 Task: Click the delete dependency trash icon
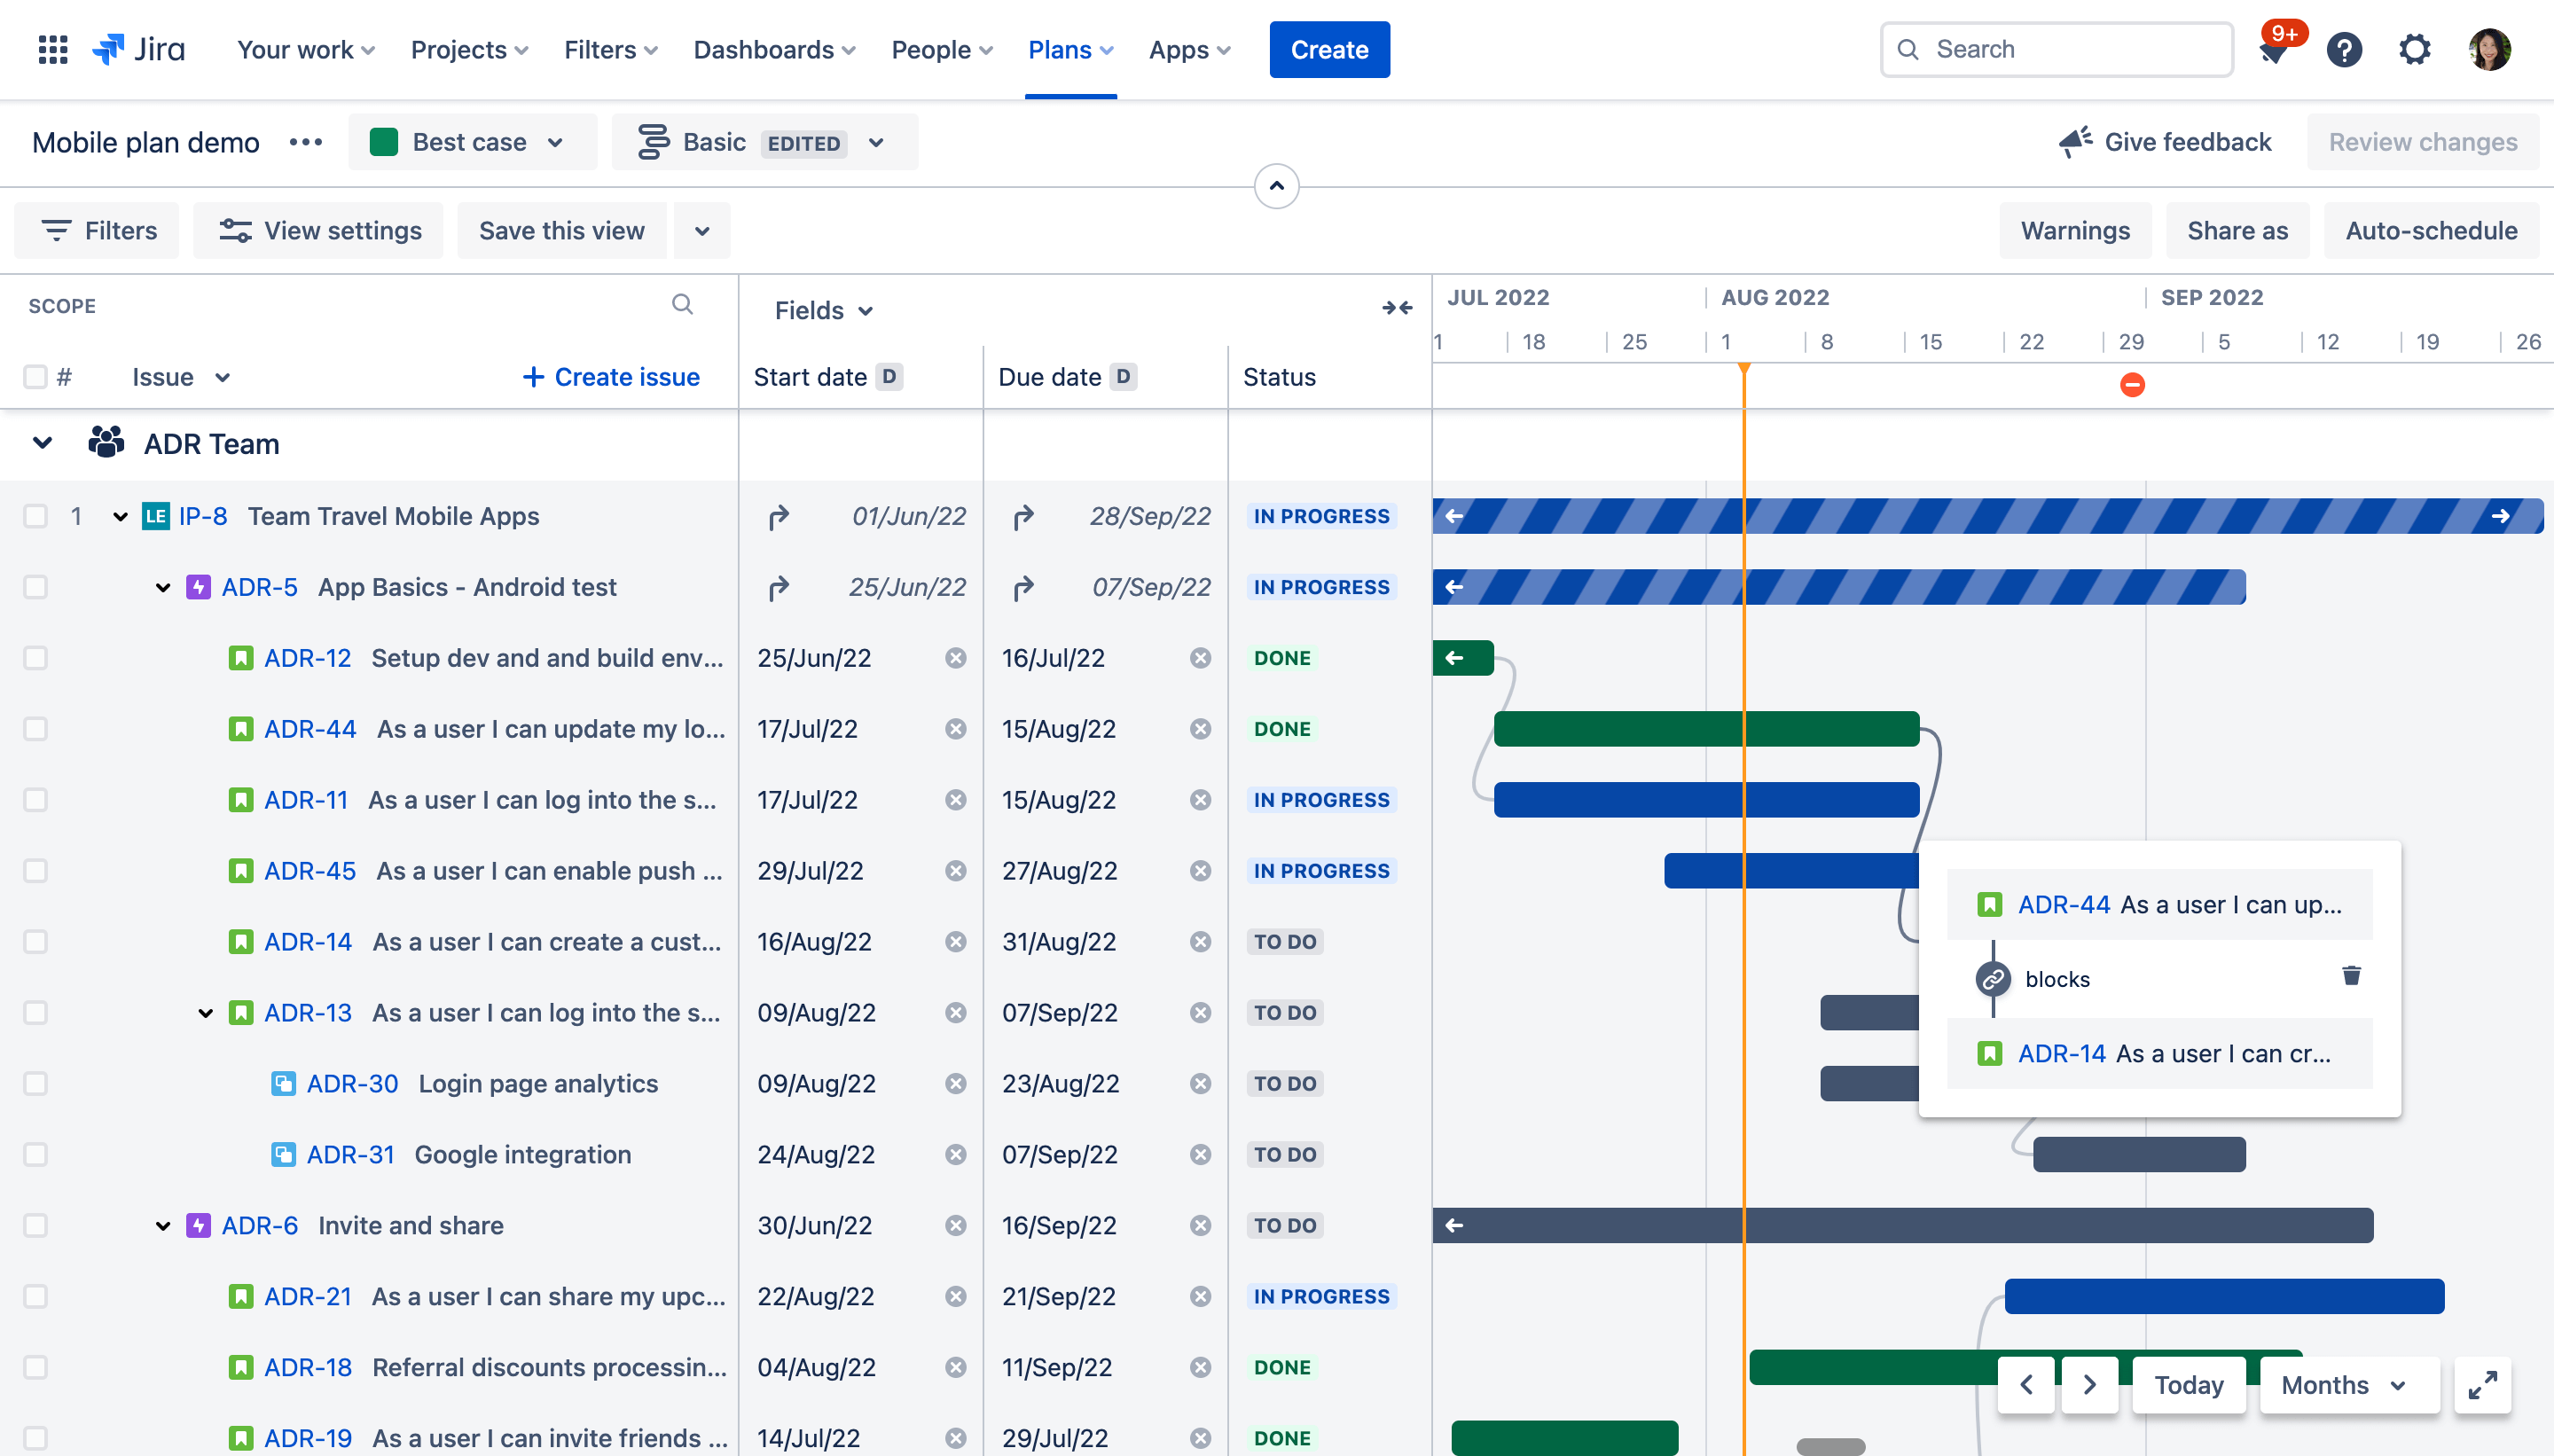(2351, 975)
